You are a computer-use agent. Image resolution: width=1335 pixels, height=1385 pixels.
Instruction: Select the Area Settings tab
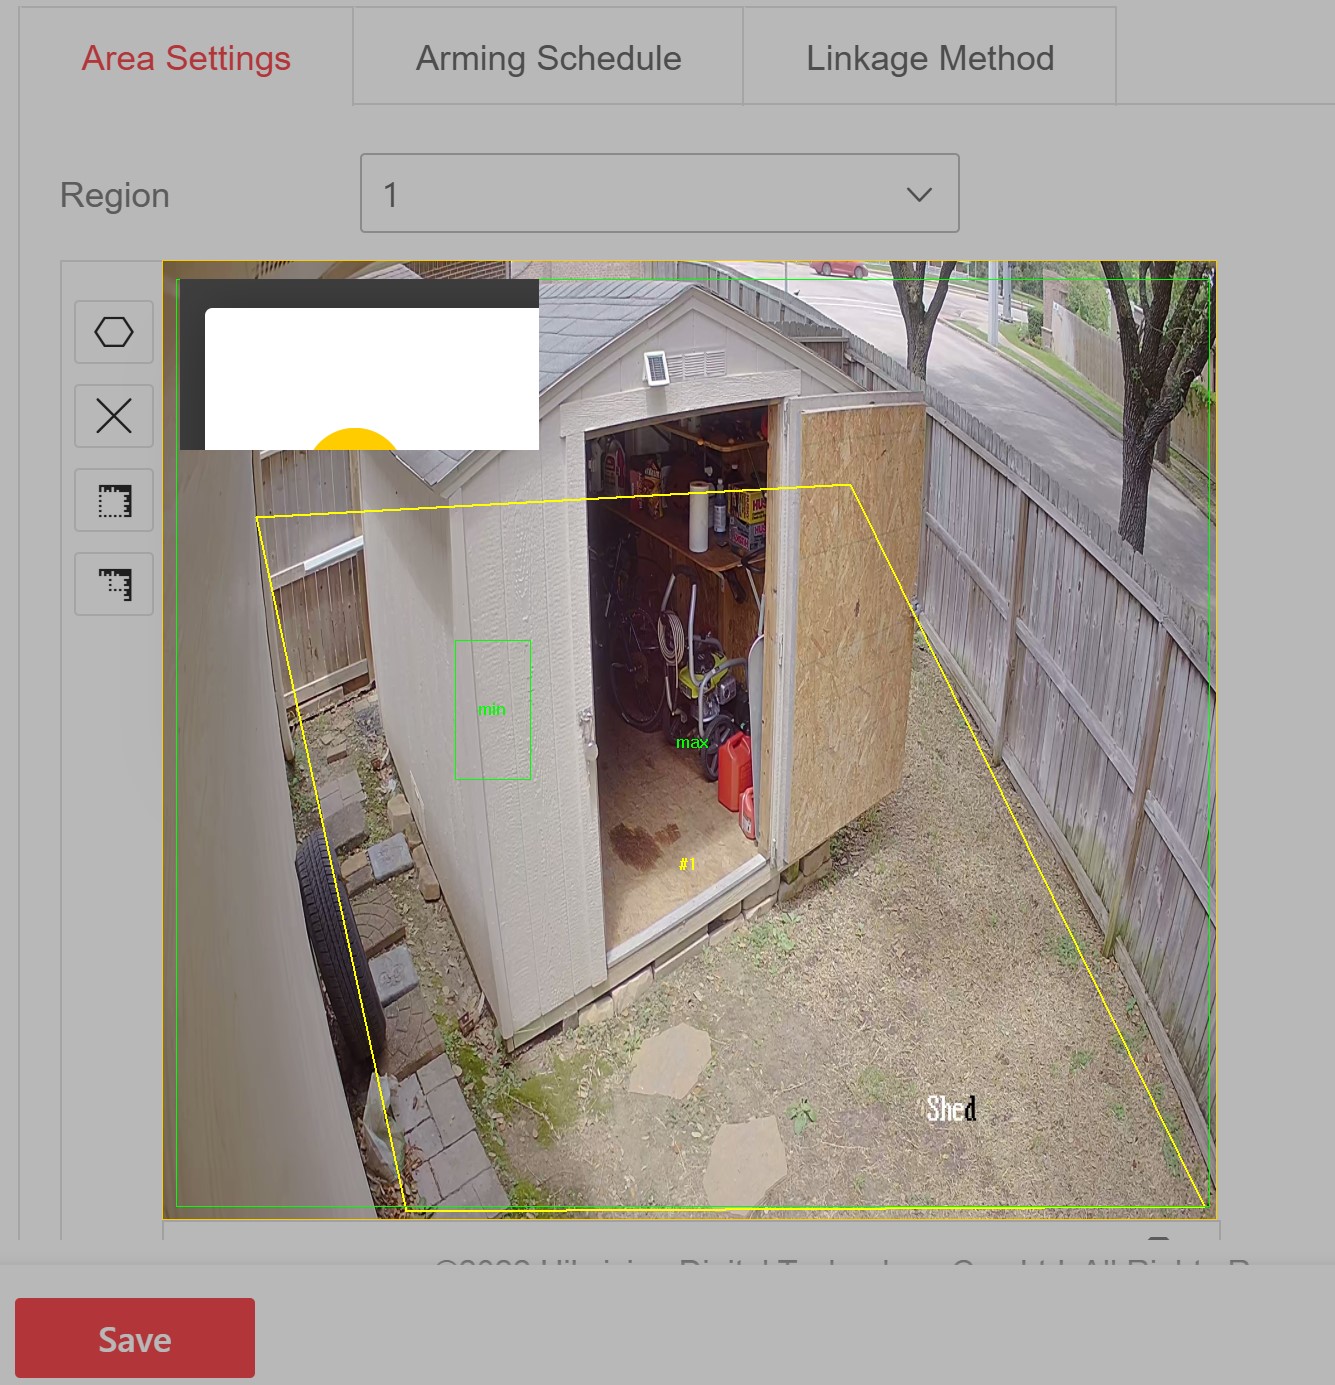pyautogui.click(x=185, y=57)
